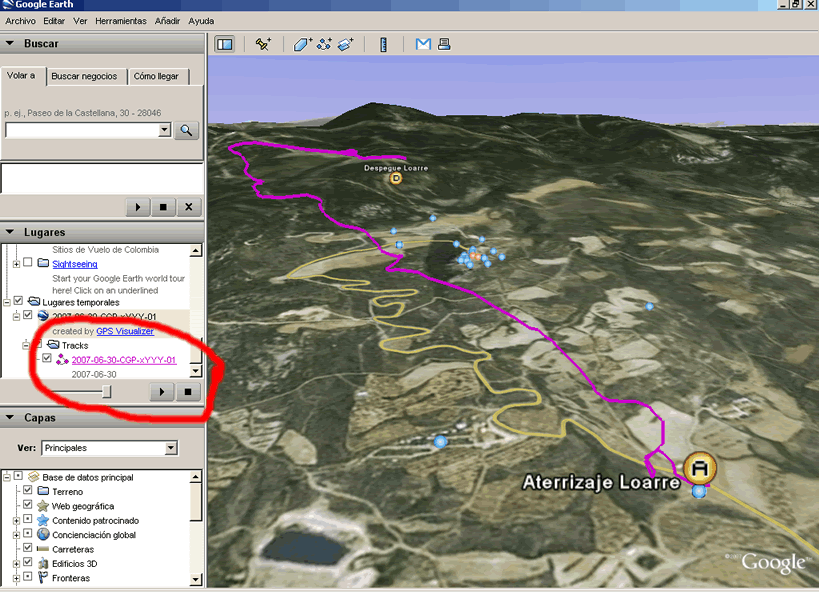Toggle the Contenido patrocinado checkbox

pos(28,520)
